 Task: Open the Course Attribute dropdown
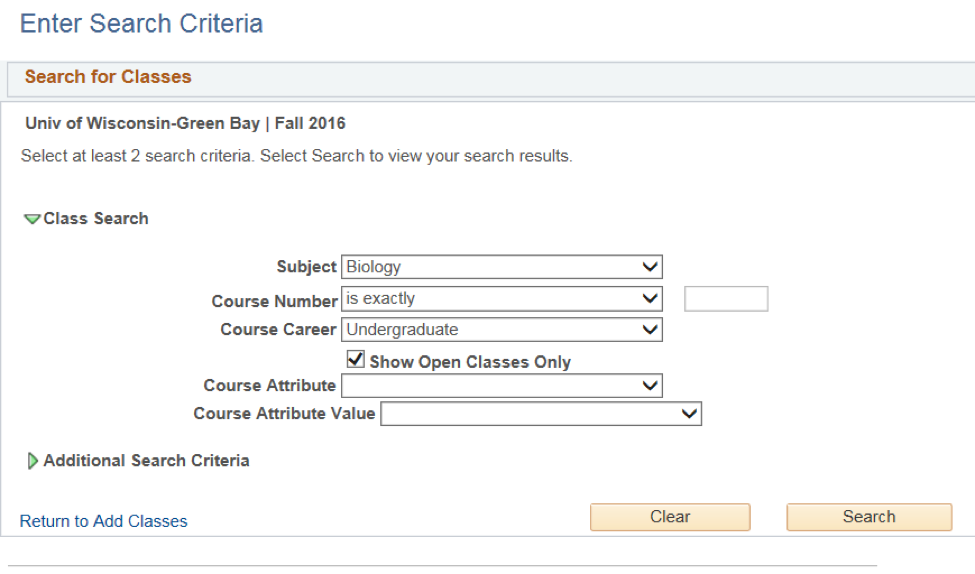(502, 386)
